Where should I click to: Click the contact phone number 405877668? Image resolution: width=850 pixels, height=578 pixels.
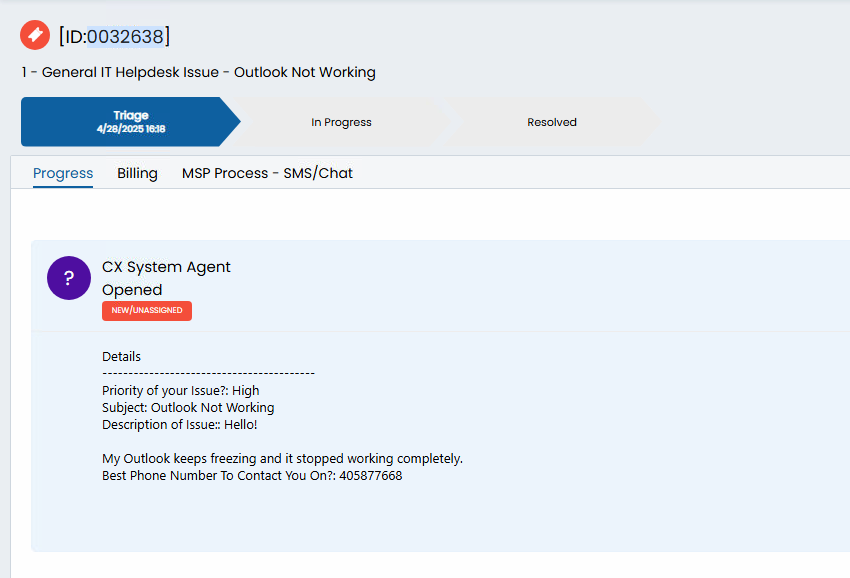371,476
